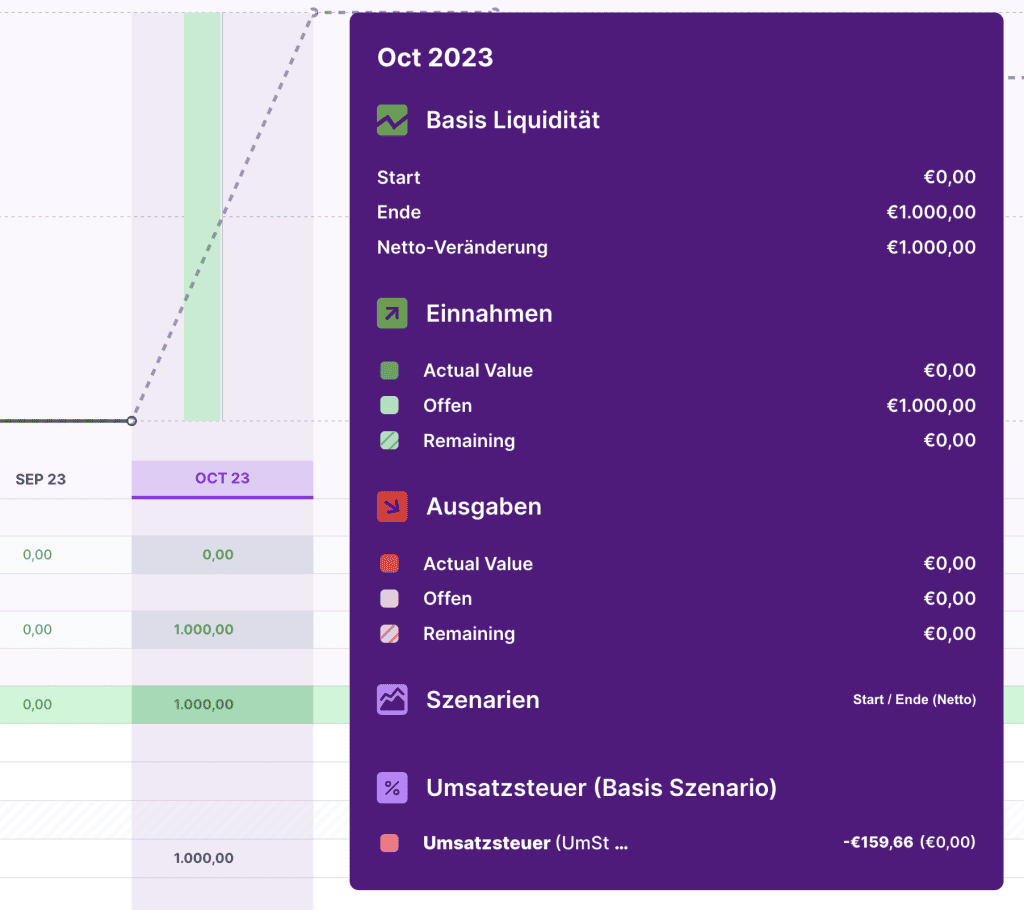Select the OCT 23 column header
Viewport: 1024px width, 910px height.
tap(222, 479)
